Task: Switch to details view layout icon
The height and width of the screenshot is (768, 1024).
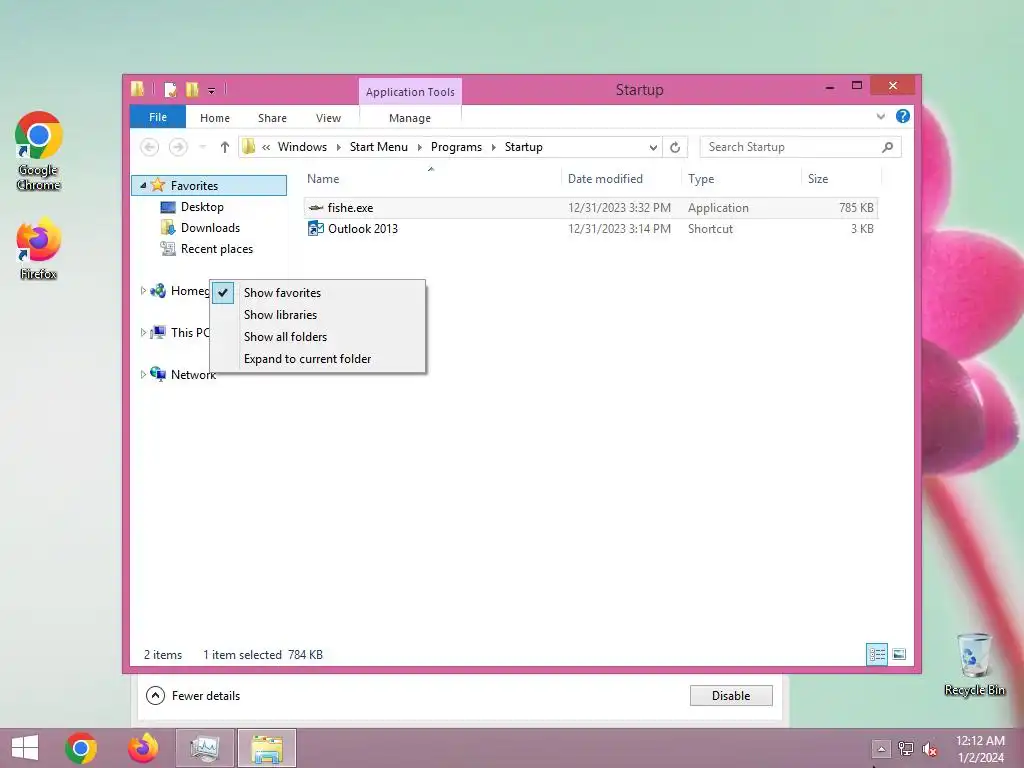Action: (x=876, y=654)
